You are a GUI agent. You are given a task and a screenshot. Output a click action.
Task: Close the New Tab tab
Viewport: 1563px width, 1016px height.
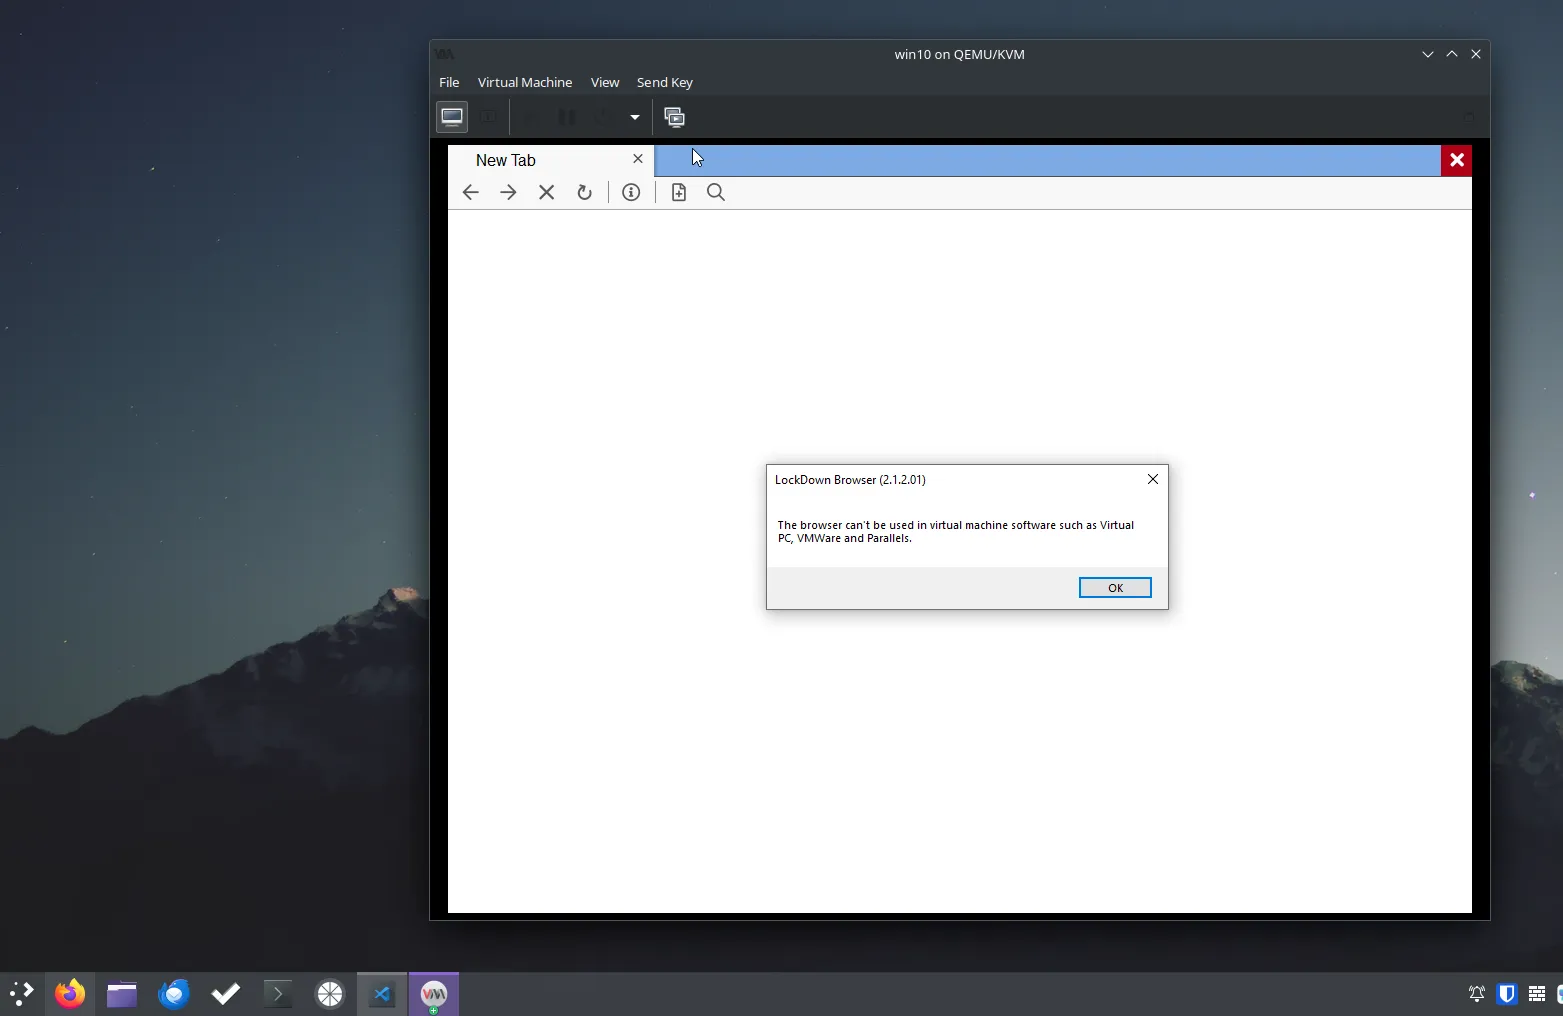pos(637,159)
